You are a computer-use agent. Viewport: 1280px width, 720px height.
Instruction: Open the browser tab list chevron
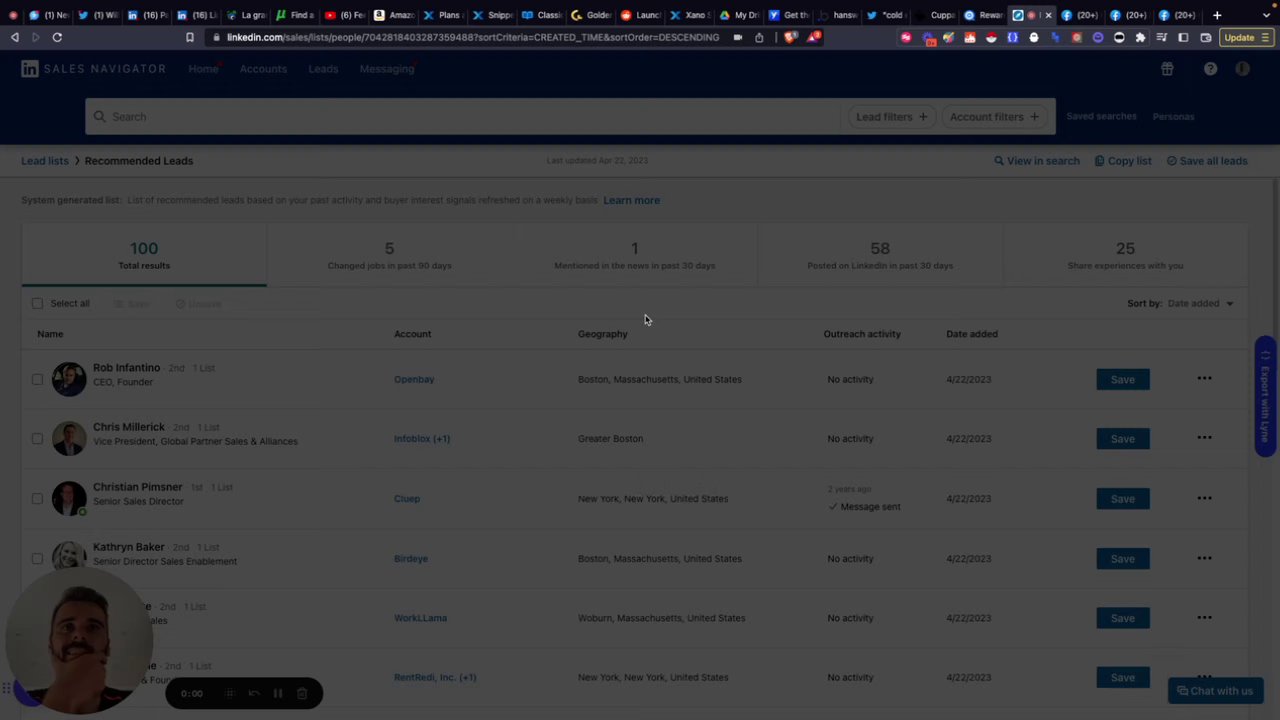pyautogui.click(x=1268, y=15)
